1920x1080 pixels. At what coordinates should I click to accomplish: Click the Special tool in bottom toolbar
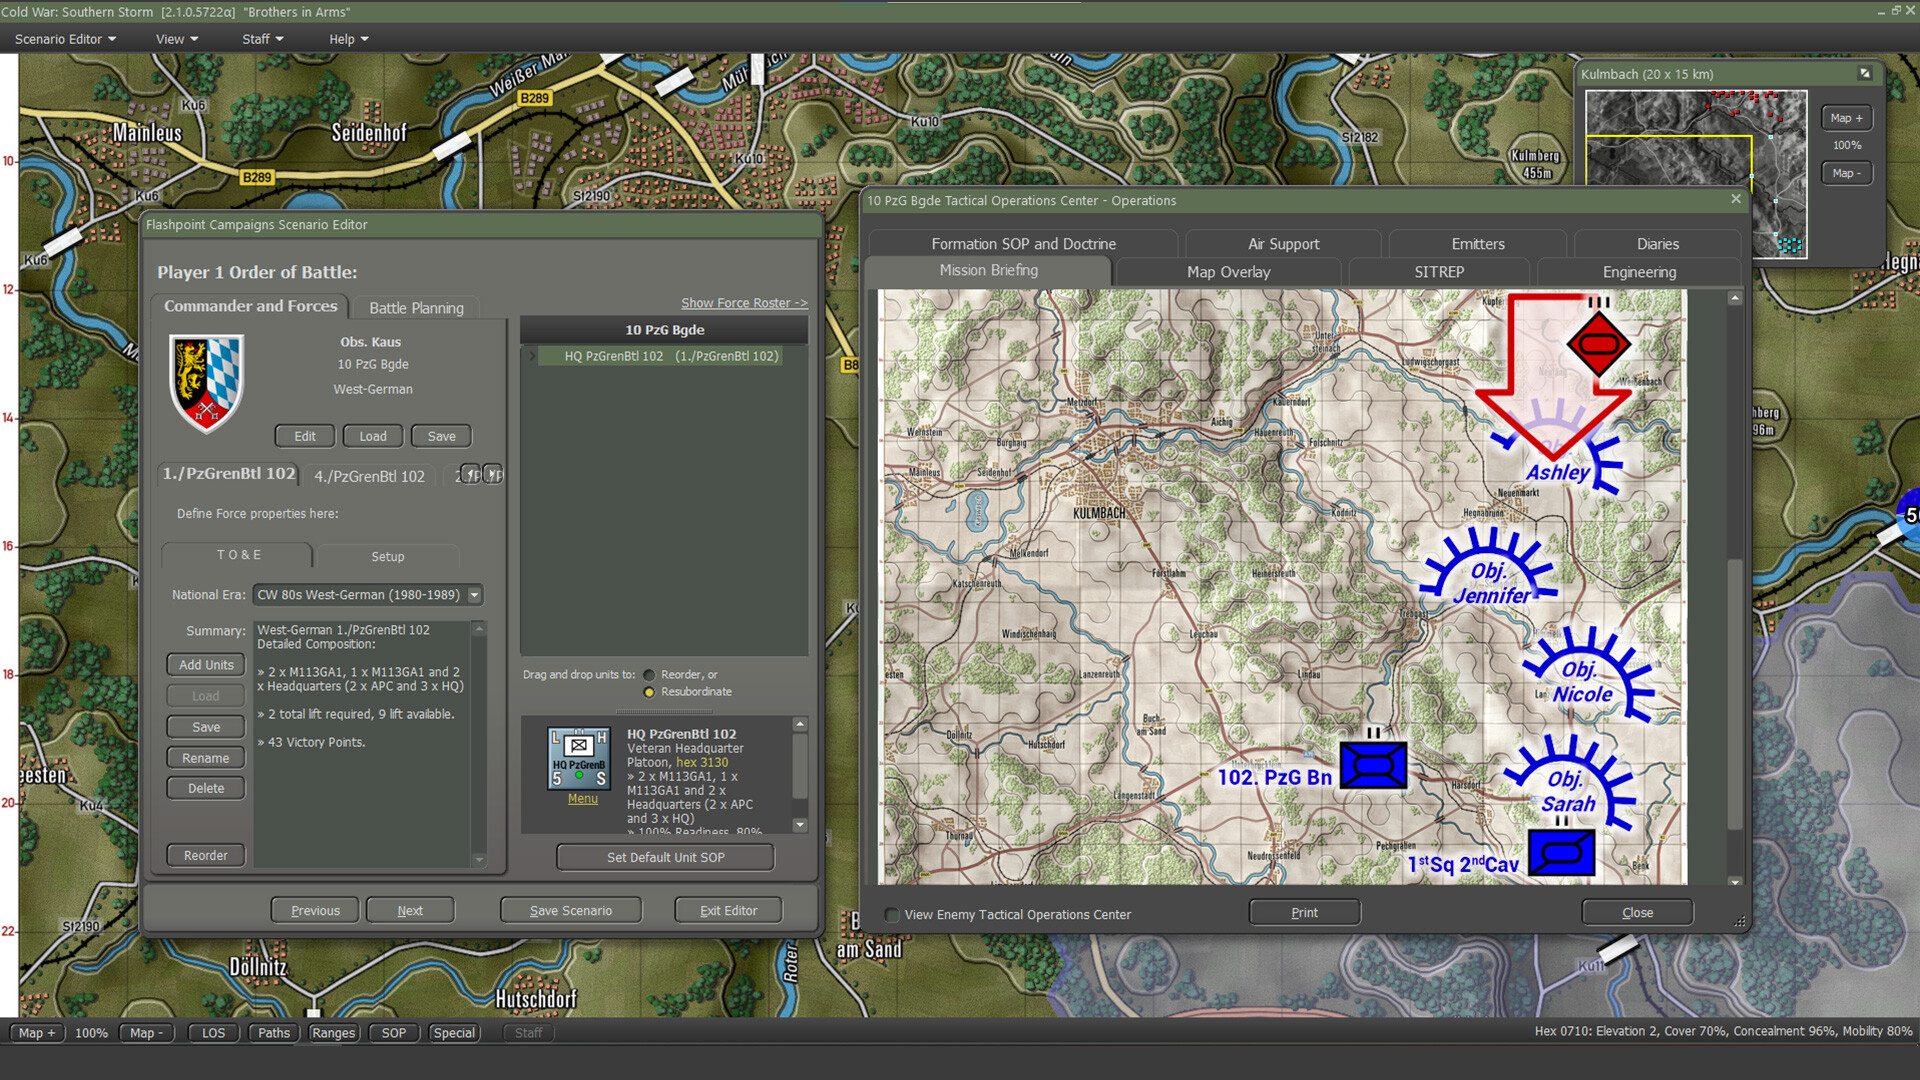pos(454,1032)
